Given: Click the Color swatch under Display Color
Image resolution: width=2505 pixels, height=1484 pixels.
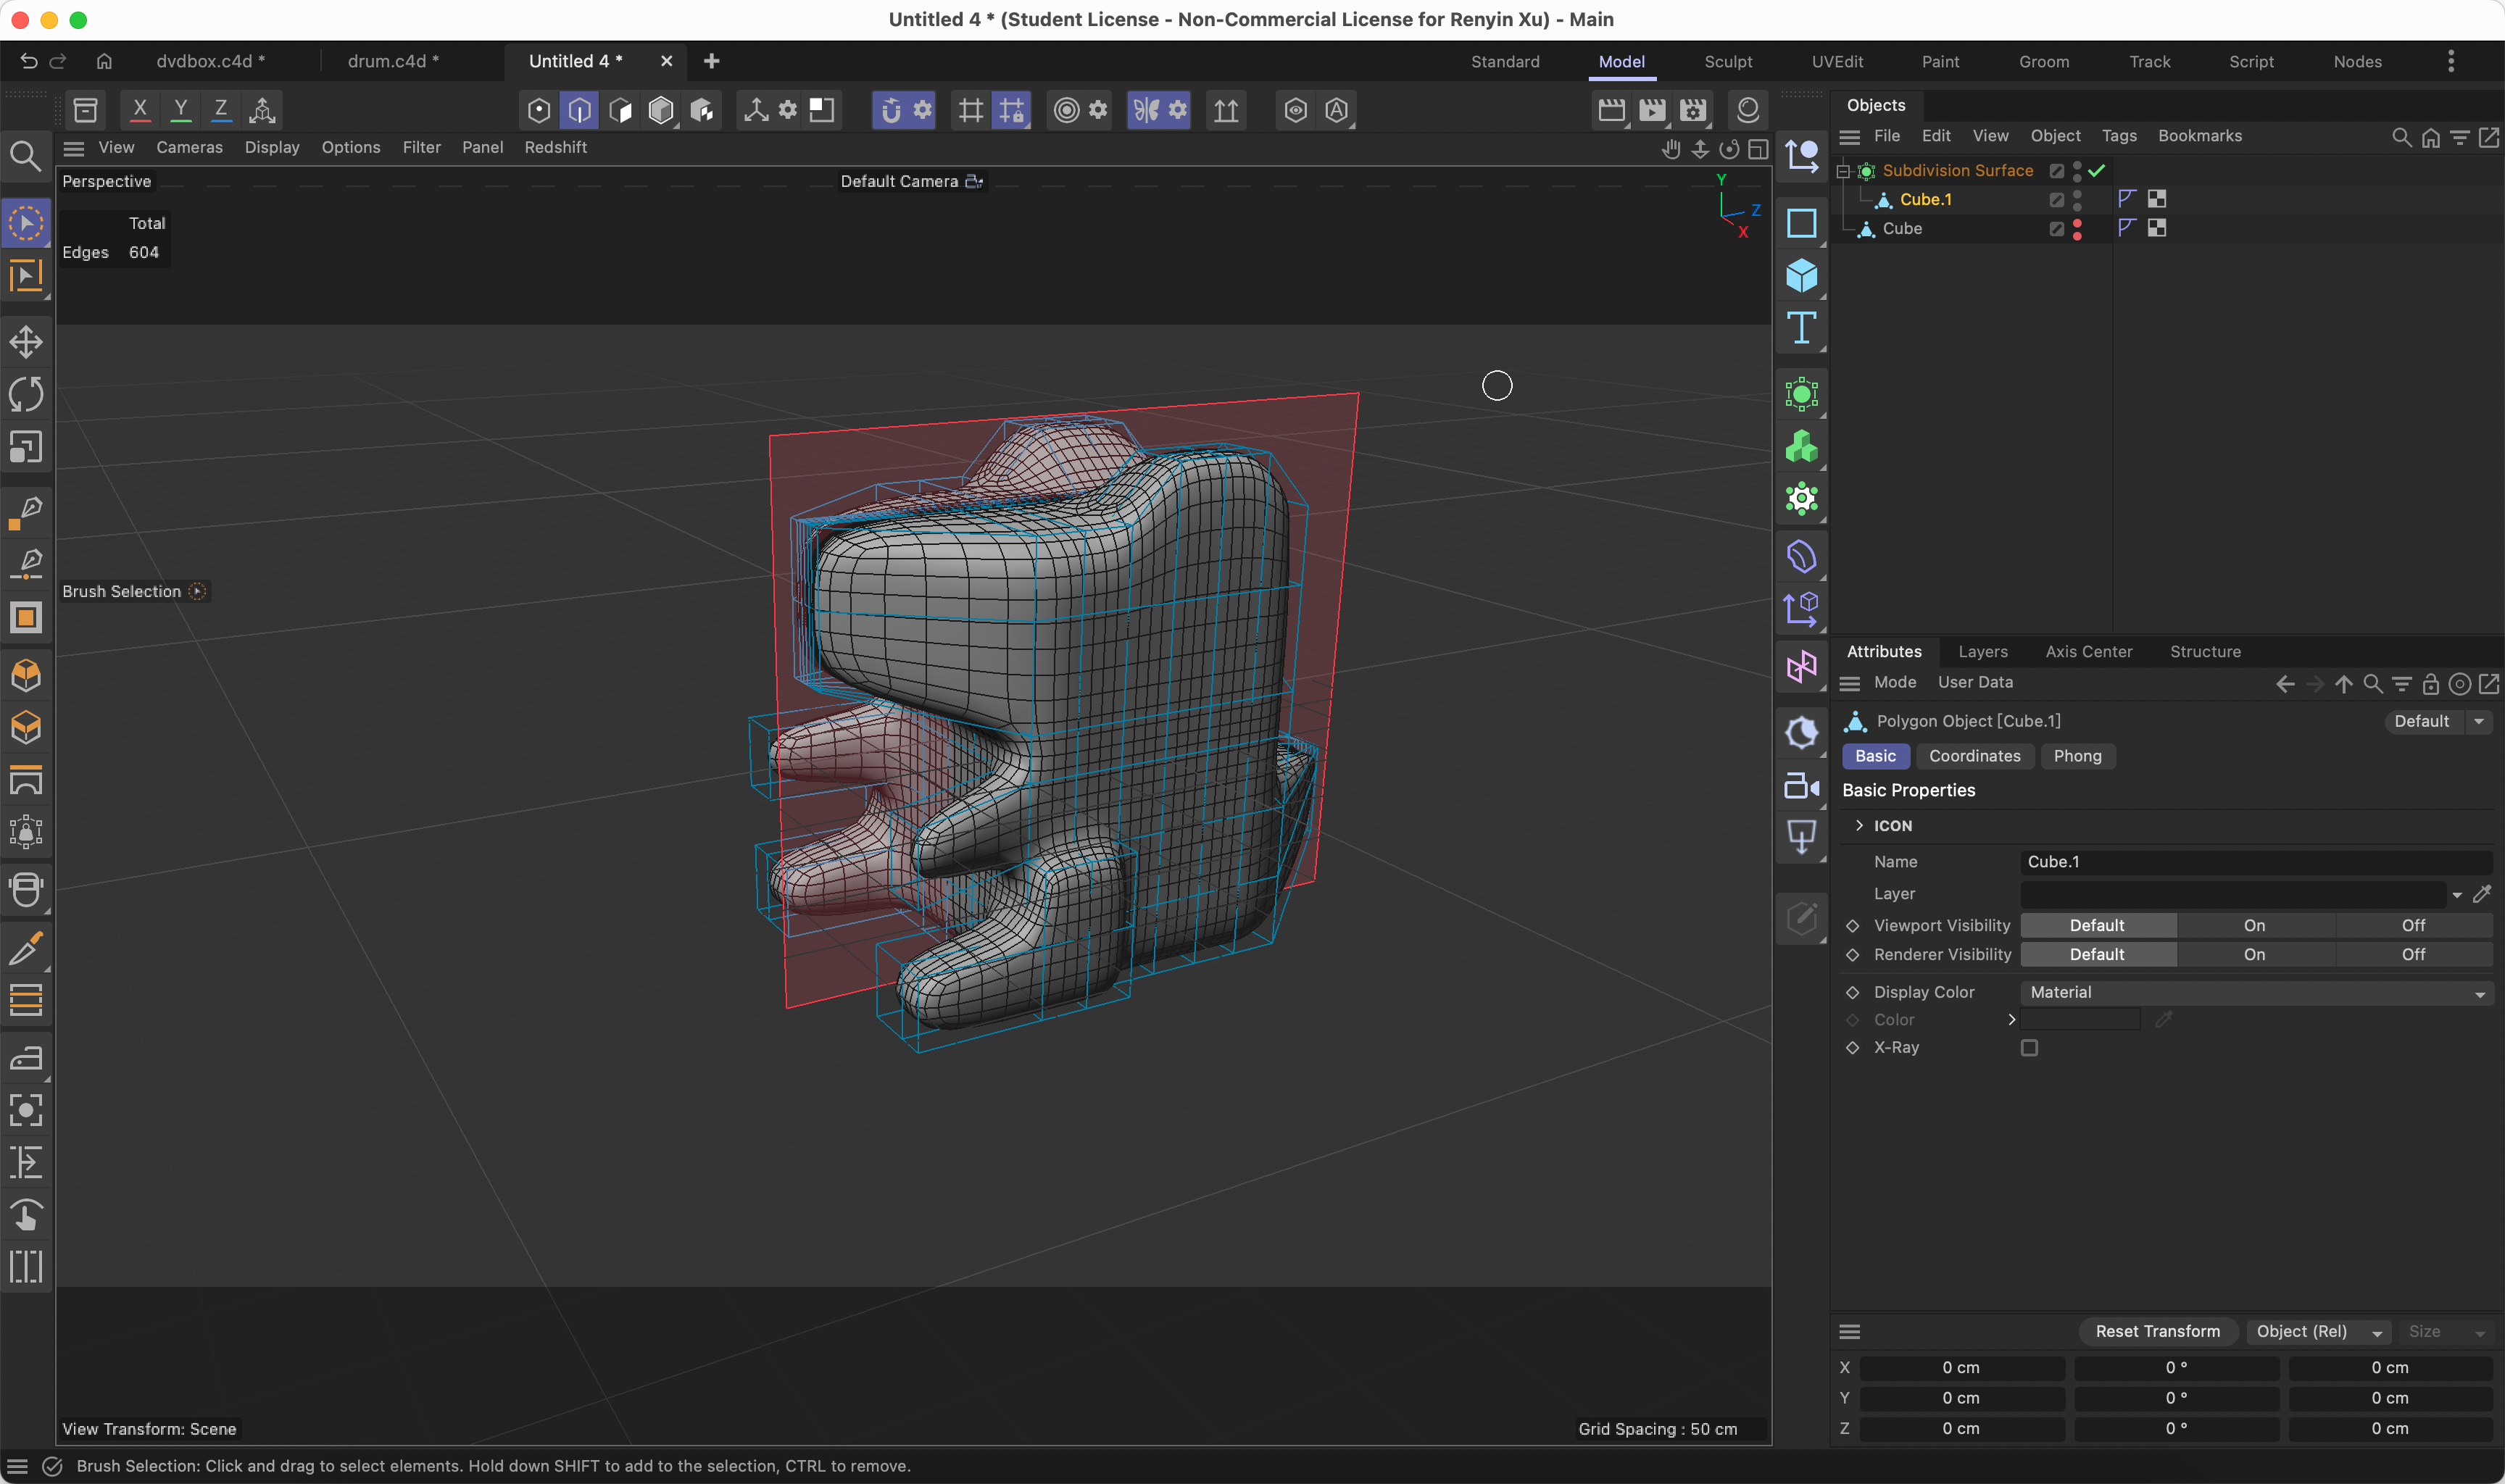Looking at the screenshot, I should [2080, 1019].
